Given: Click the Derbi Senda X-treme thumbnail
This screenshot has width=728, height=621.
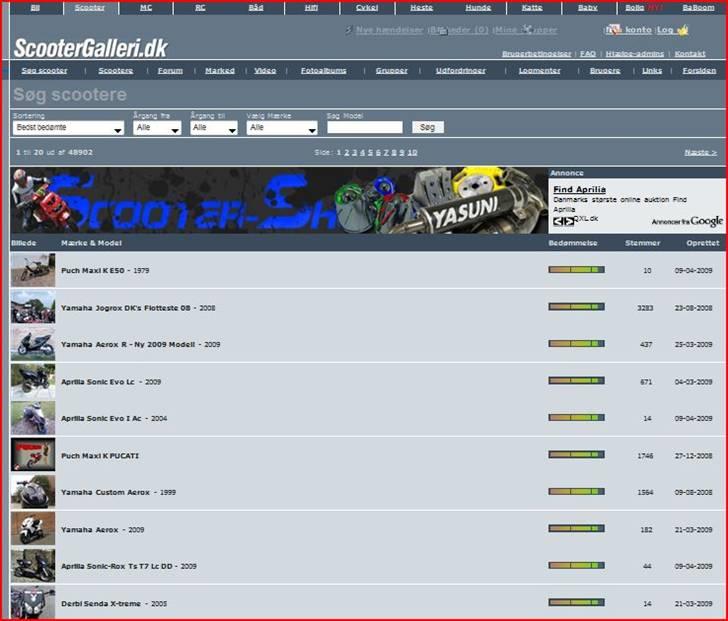Looking at the screenshot, I should (x=32, y=602).
